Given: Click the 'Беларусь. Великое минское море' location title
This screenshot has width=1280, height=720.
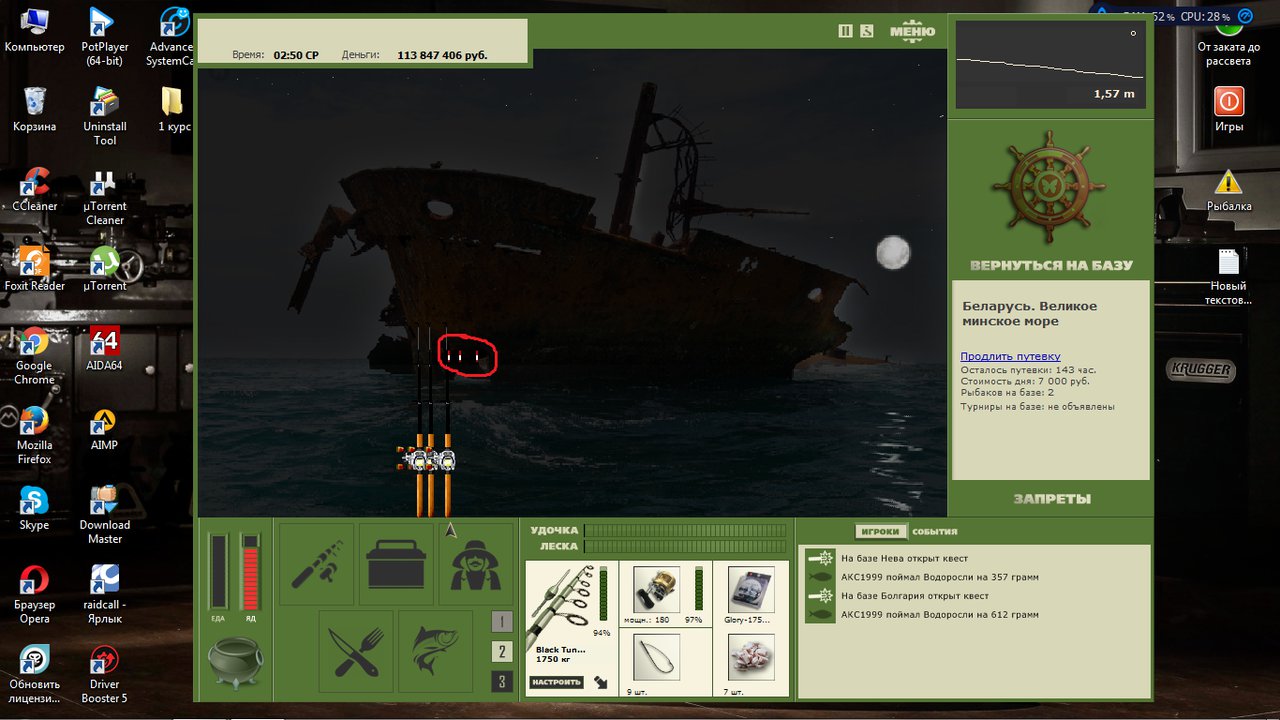Looking at the screenshot, I should tap(1029, 313).
